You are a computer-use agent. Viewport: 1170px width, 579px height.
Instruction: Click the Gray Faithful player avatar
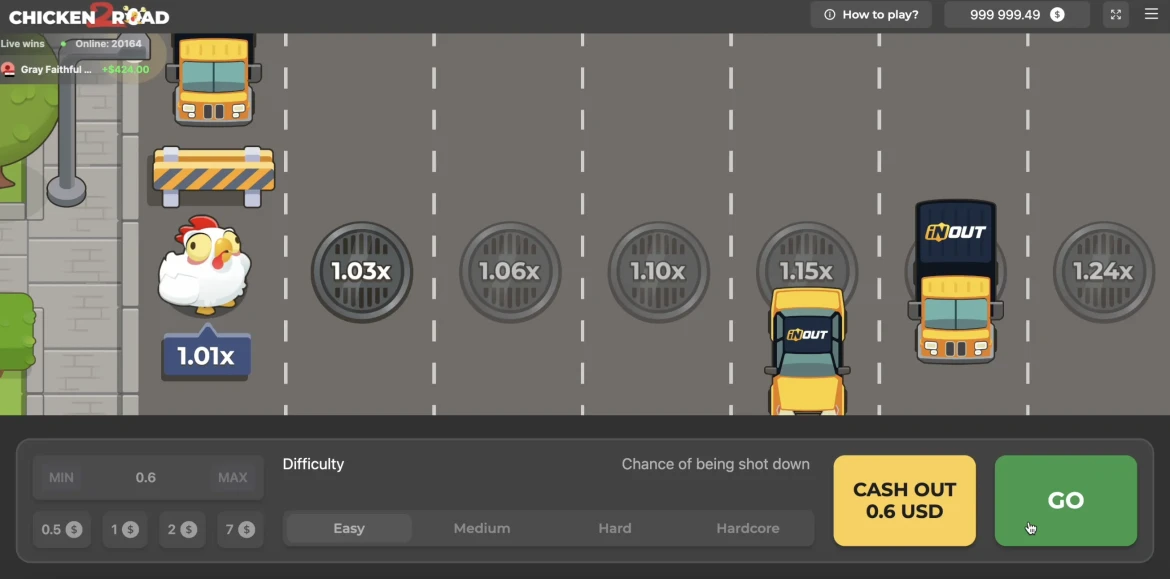8,69
